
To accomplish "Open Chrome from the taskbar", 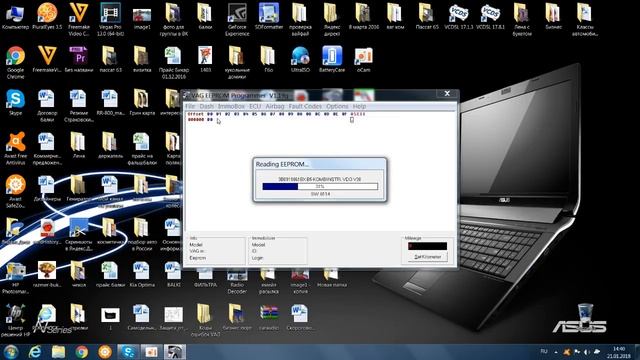I will 82,351.
